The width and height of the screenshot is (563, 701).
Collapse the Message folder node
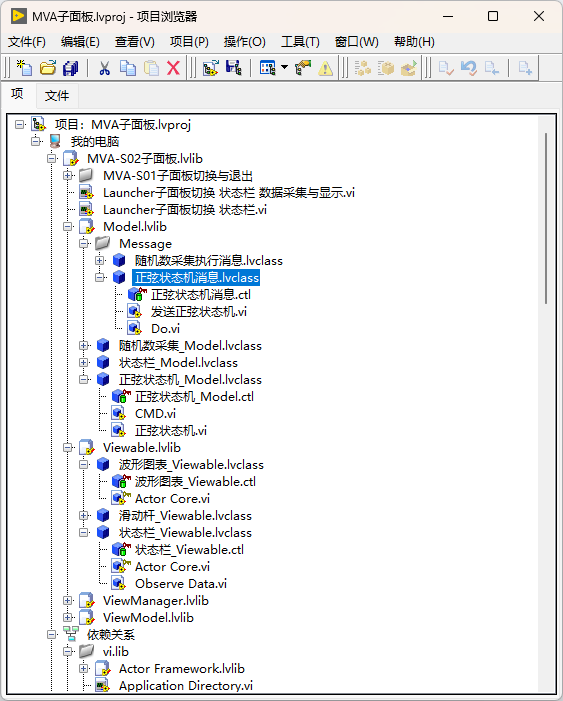84,243
